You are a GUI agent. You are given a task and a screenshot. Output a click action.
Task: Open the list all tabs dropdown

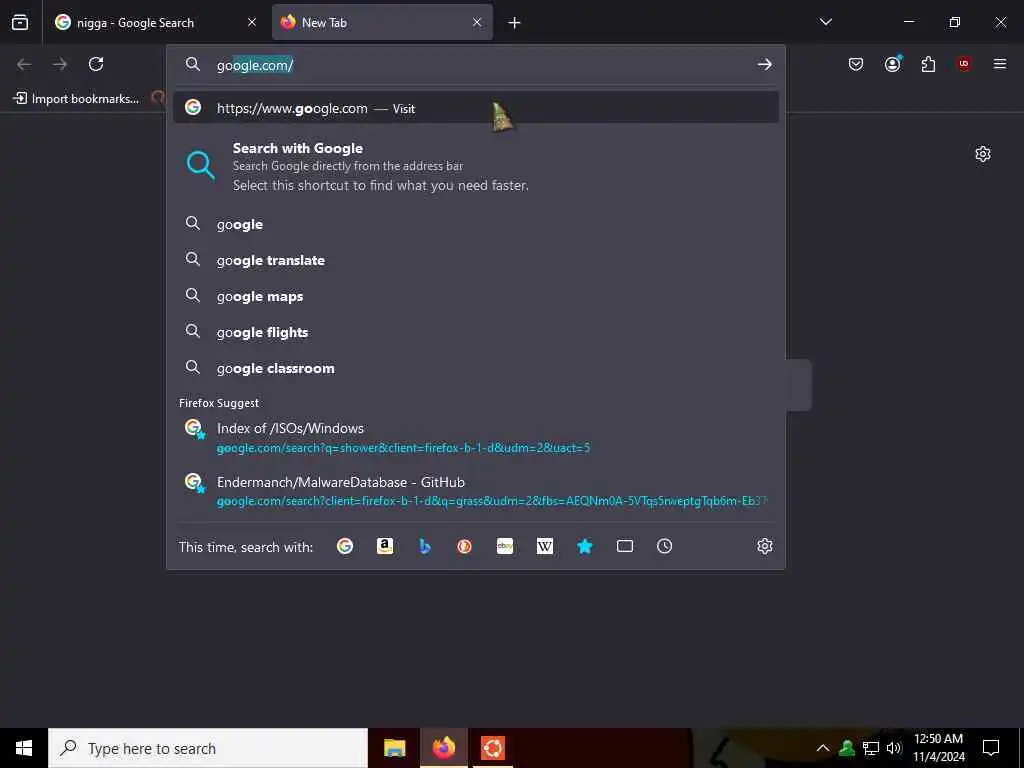click(x=825, y=22)
